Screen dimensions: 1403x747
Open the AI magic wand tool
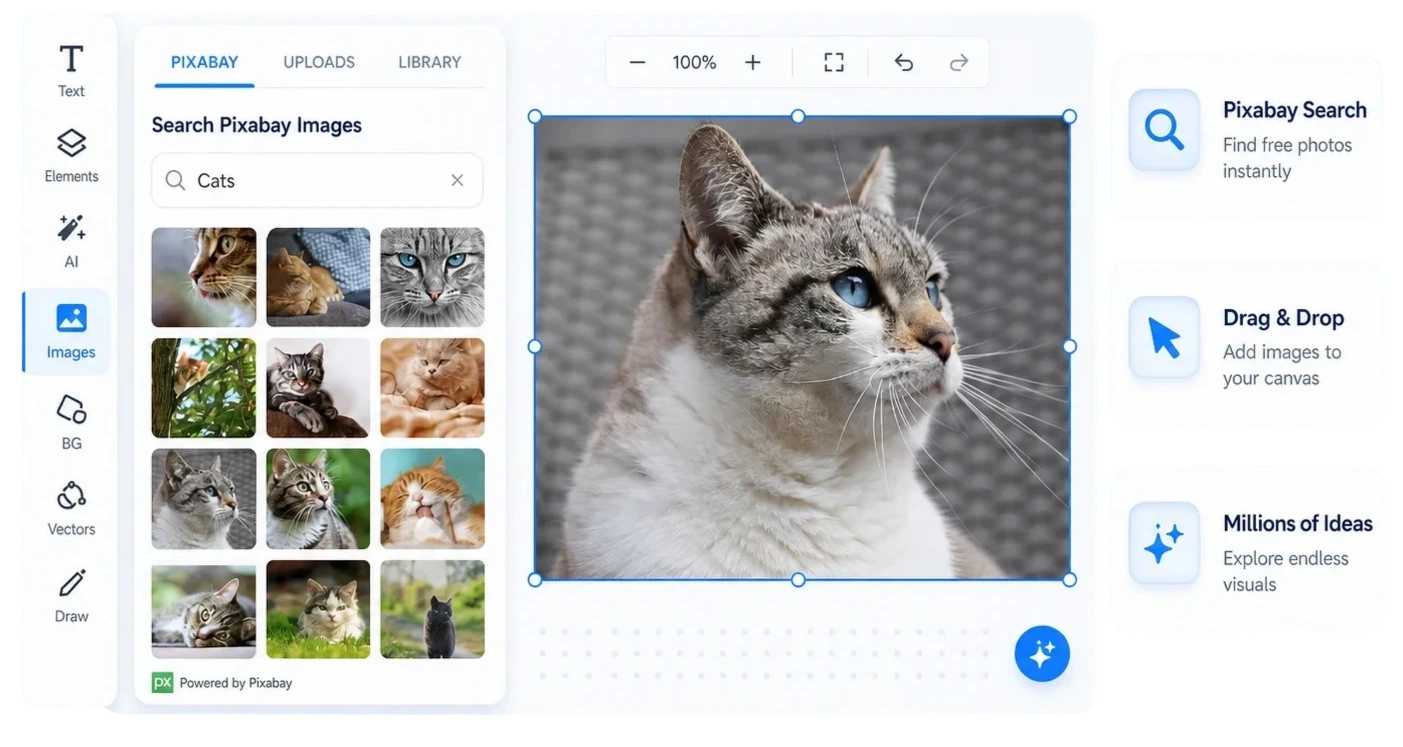[x=71, y=241]
